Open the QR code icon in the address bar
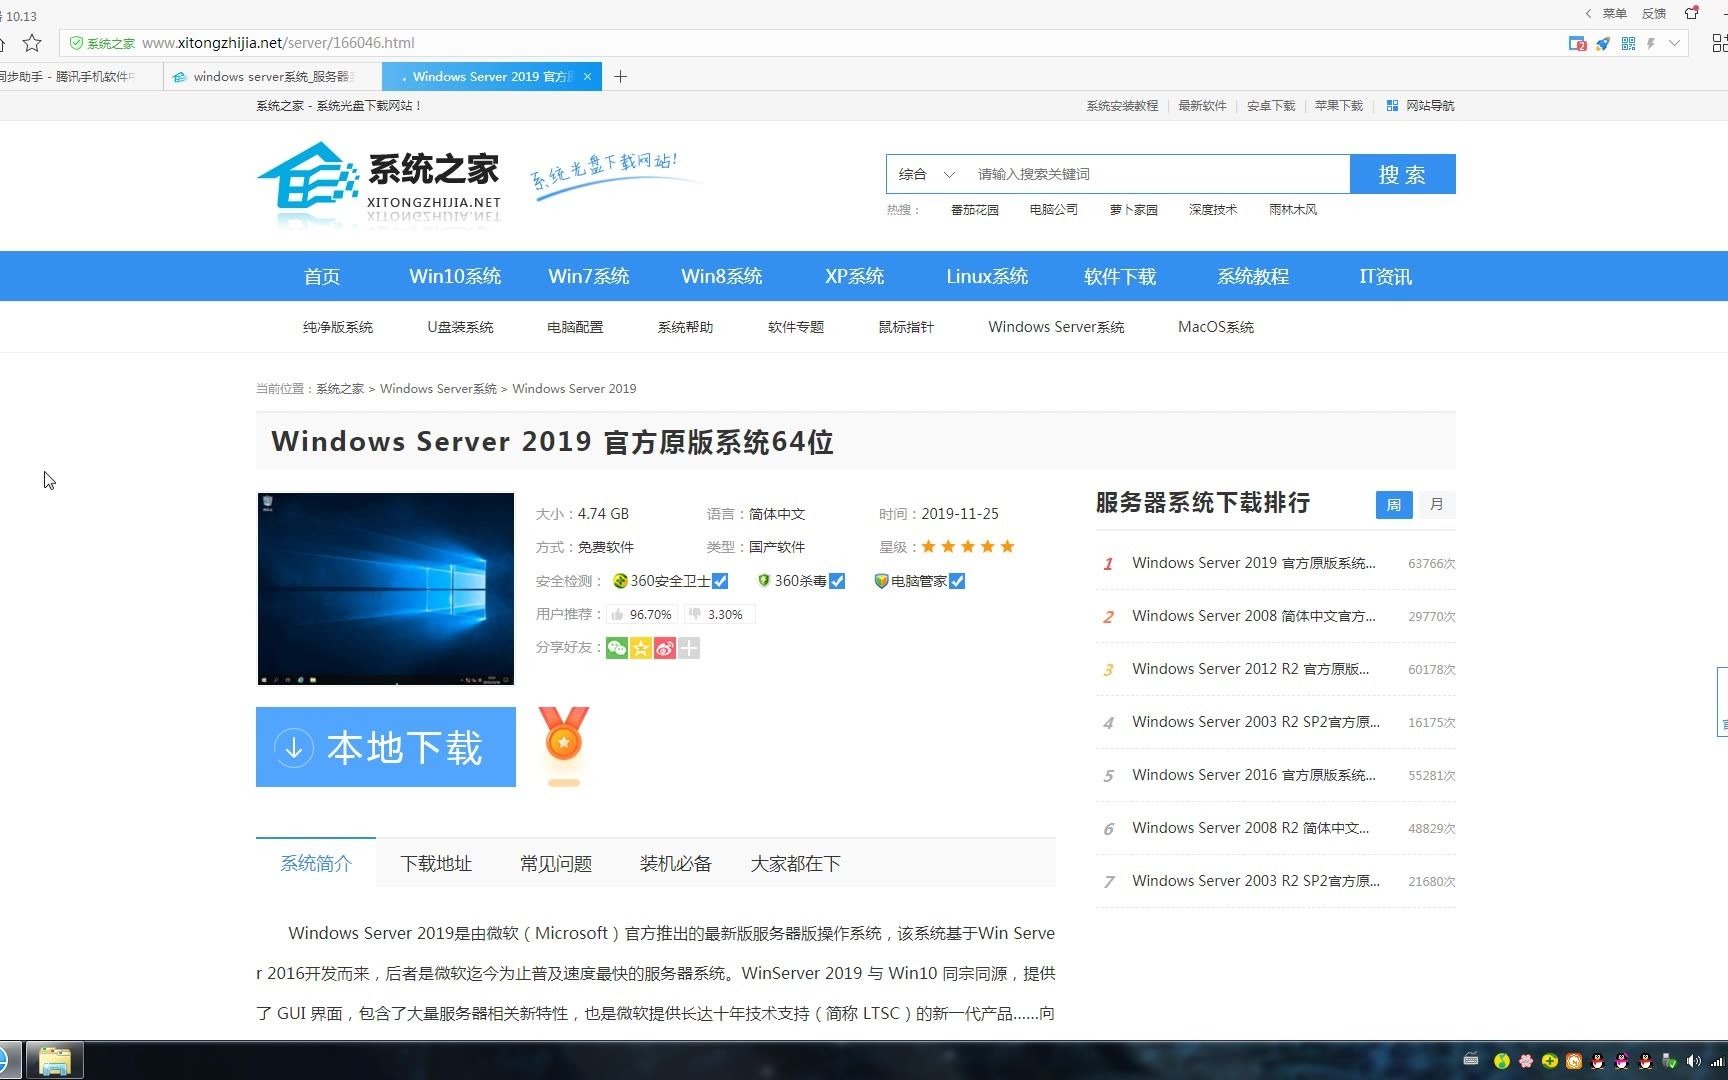The width and height of the screenshot is (1728, 1080). (x=1628, y=43)
